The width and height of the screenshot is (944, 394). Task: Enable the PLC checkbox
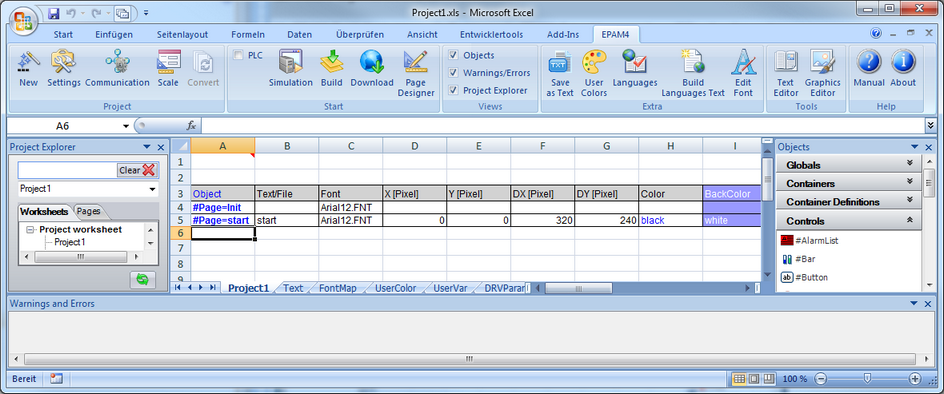point(238,55)
